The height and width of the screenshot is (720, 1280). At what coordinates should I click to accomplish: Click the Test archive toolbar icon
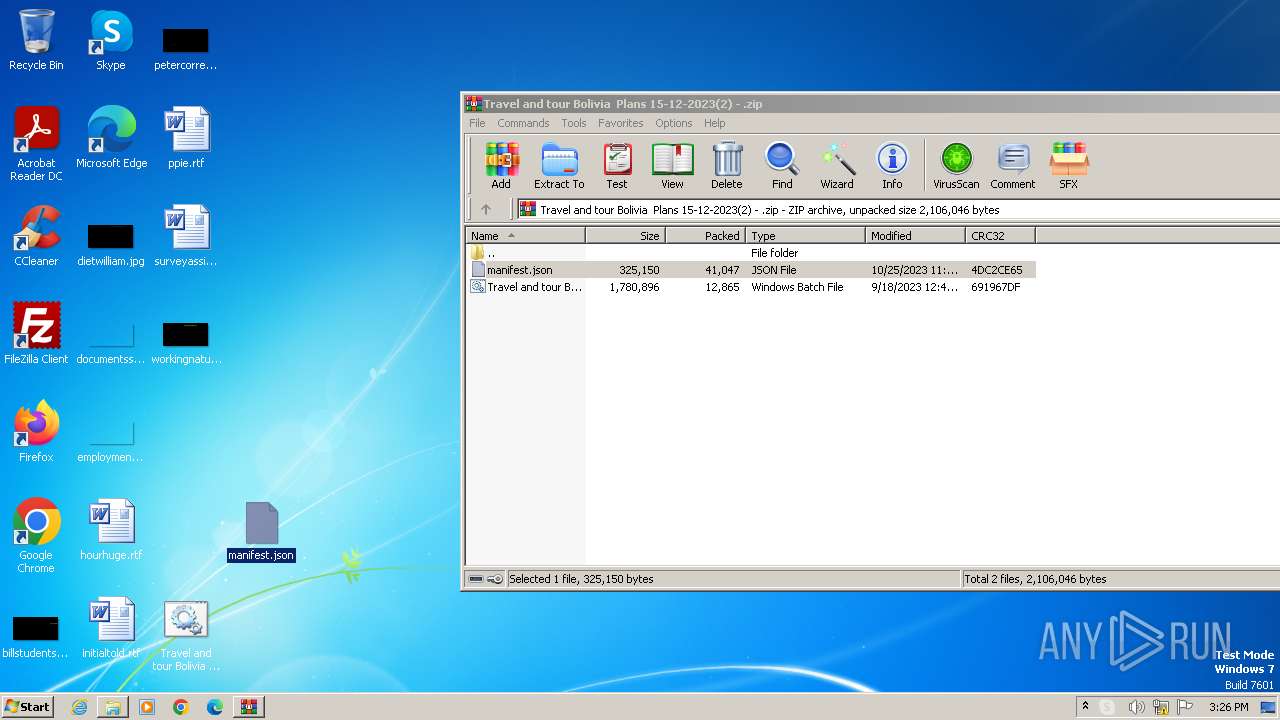617,166
